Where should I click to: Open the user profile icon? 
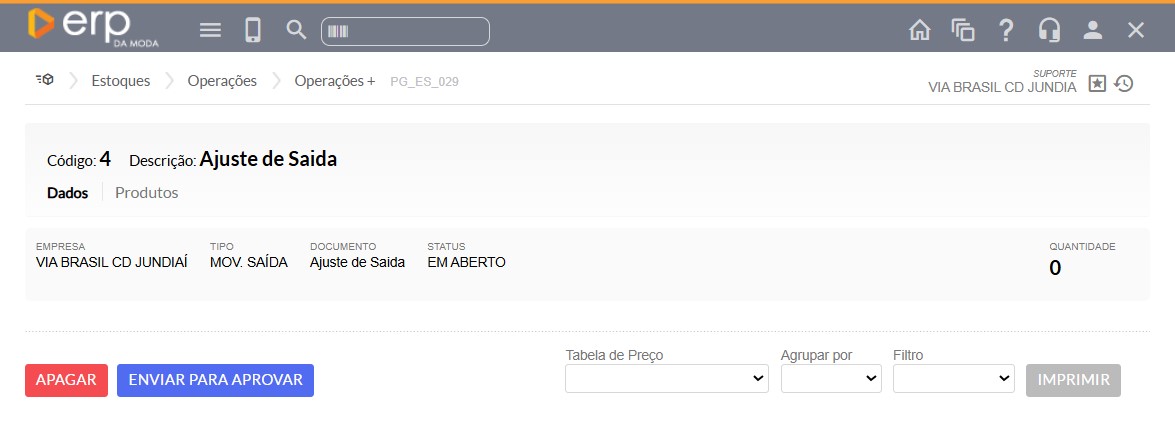coord(1092,31)
